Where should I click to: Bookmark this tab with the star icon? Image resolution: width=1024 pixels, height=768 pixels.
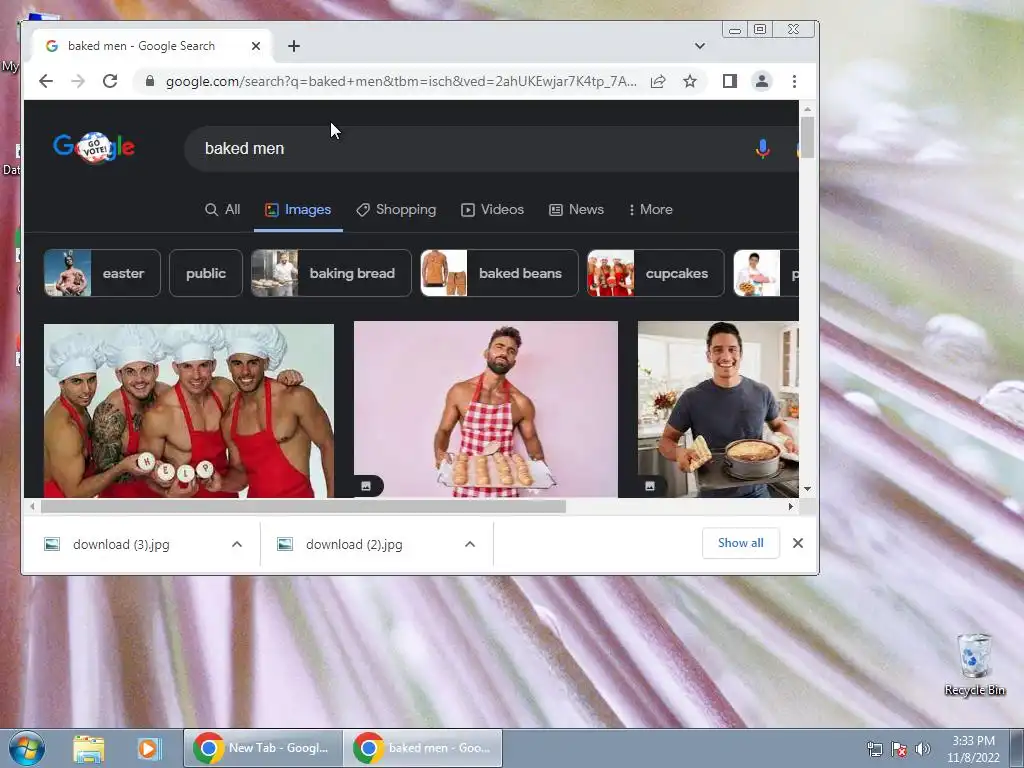[690, 81]
